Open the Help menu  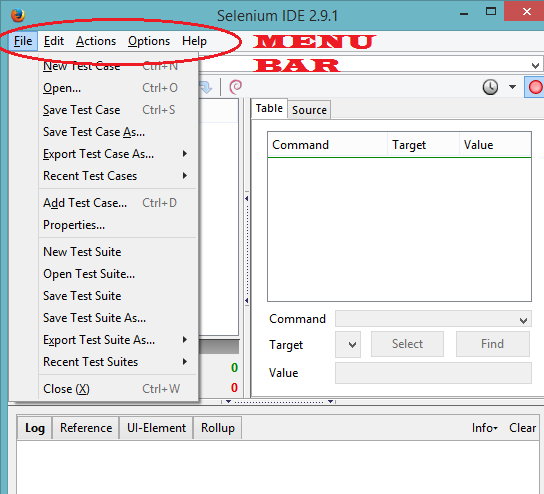tap(194, 41)
